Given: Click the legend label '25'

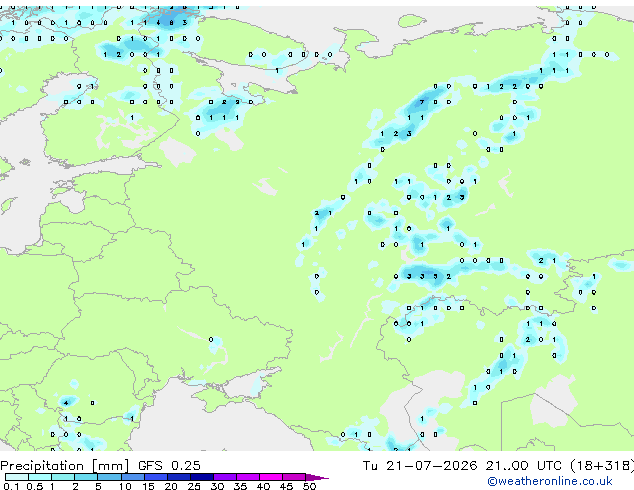Looking at the screenshot, I should point(194,486).
